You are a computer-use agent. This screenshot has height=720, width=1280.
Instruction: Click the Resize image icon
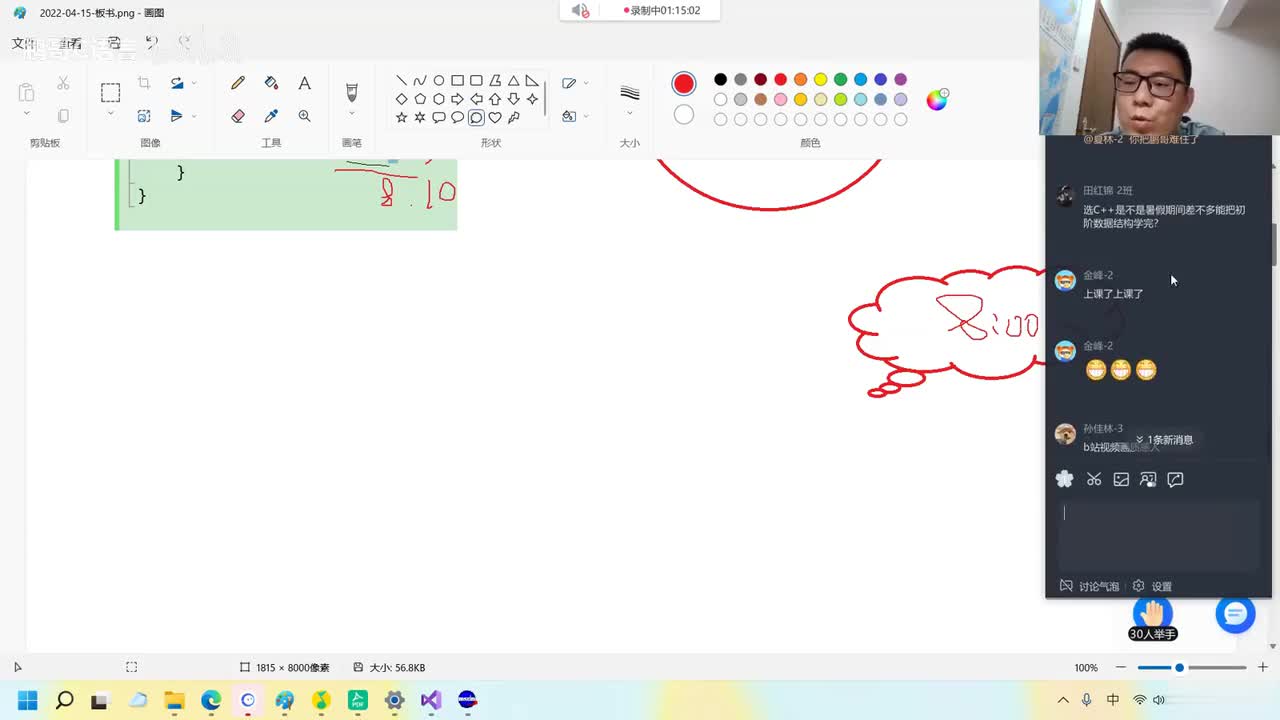point(144,116)
